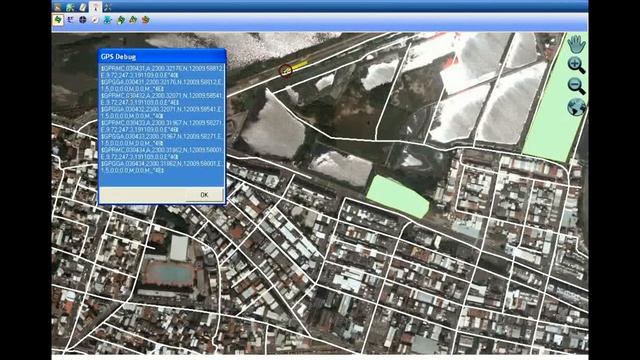Open the green icon tab in the title strip
Viewport: 640px width, 360px height.
(70, 7)
